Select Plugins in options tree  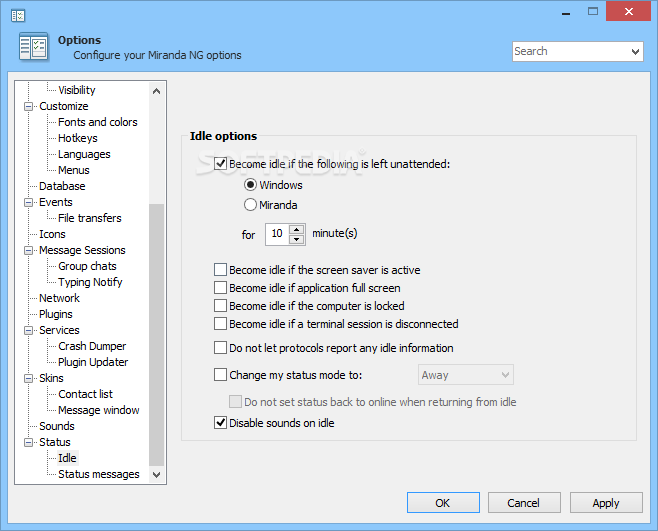pyautogui.click(x=55, y=314)
